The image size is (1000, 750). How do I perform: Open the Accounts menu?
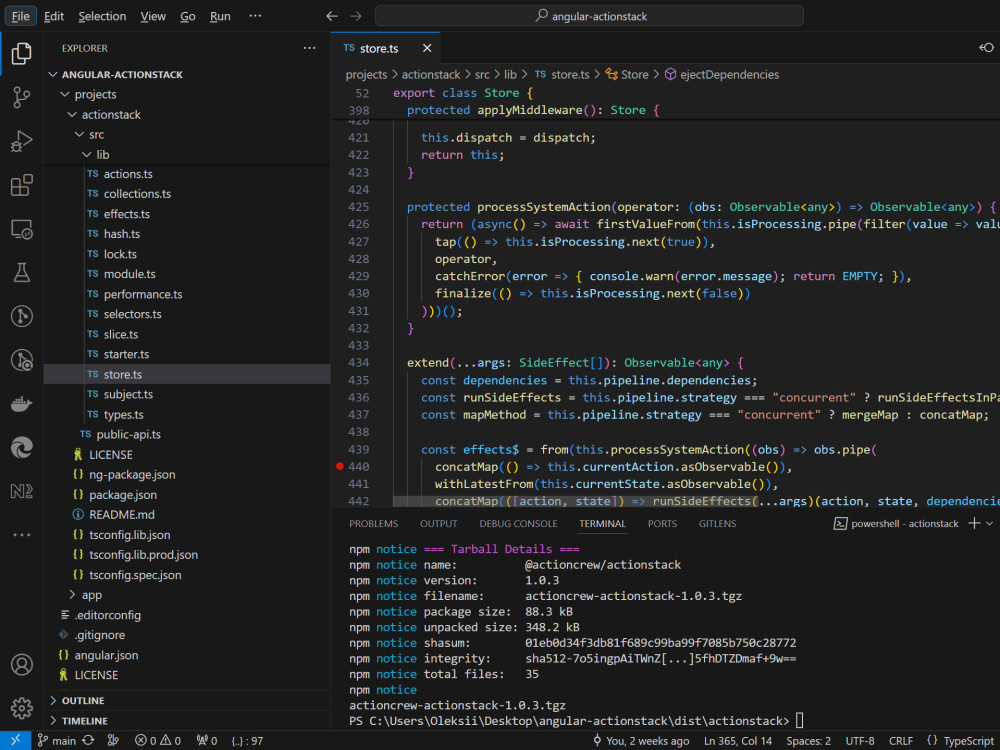tap(22, 665)
